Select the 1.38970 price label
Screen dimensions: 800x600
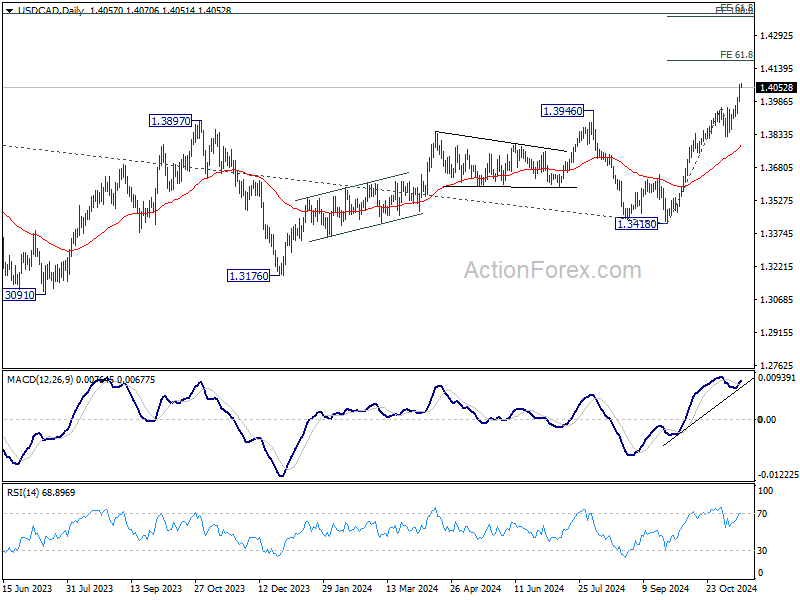[x=170, y=121]
